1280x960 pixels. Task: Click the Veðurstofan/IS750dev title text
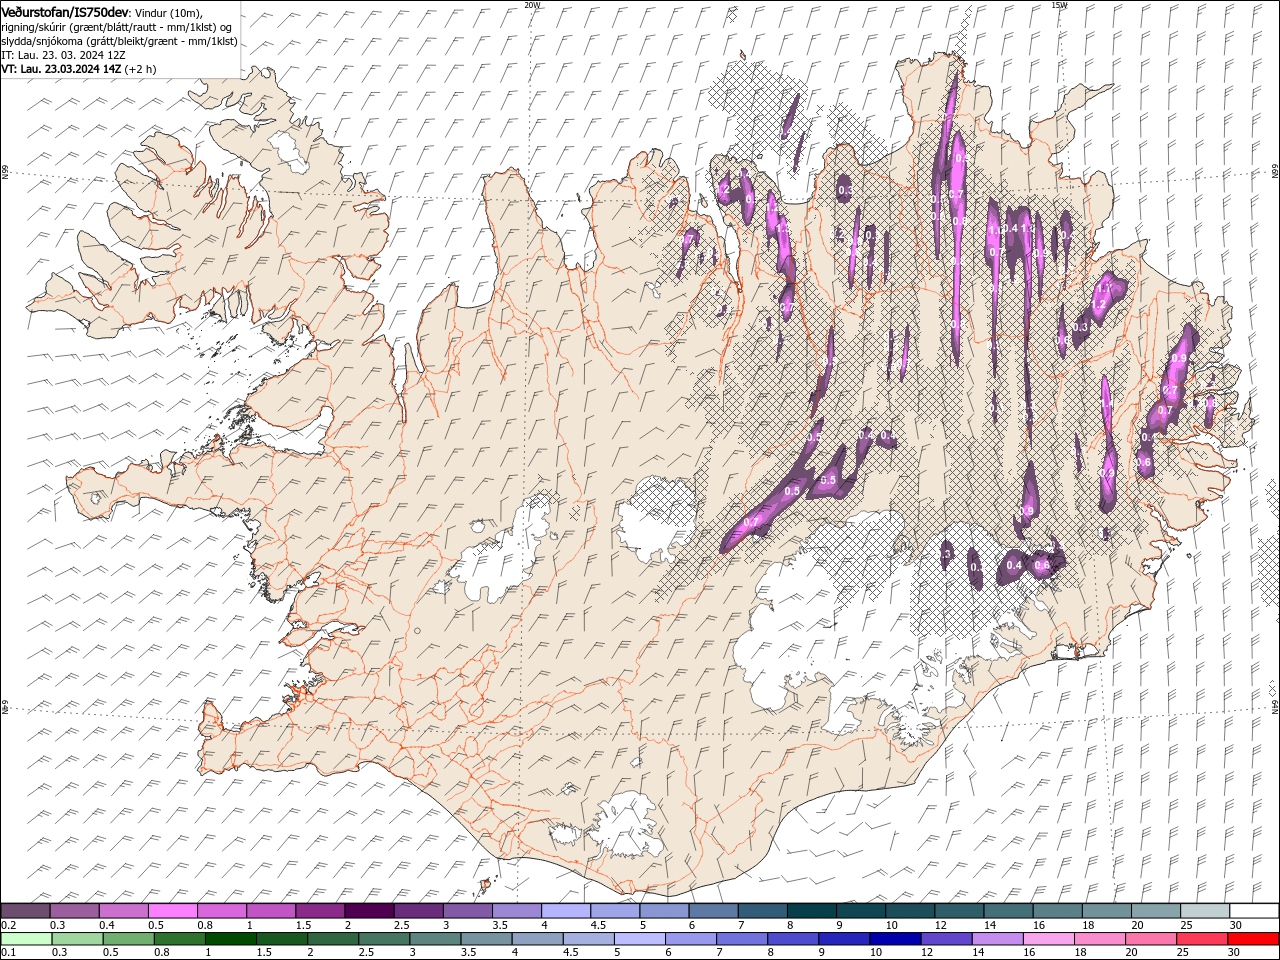click(x=65, y=11)
